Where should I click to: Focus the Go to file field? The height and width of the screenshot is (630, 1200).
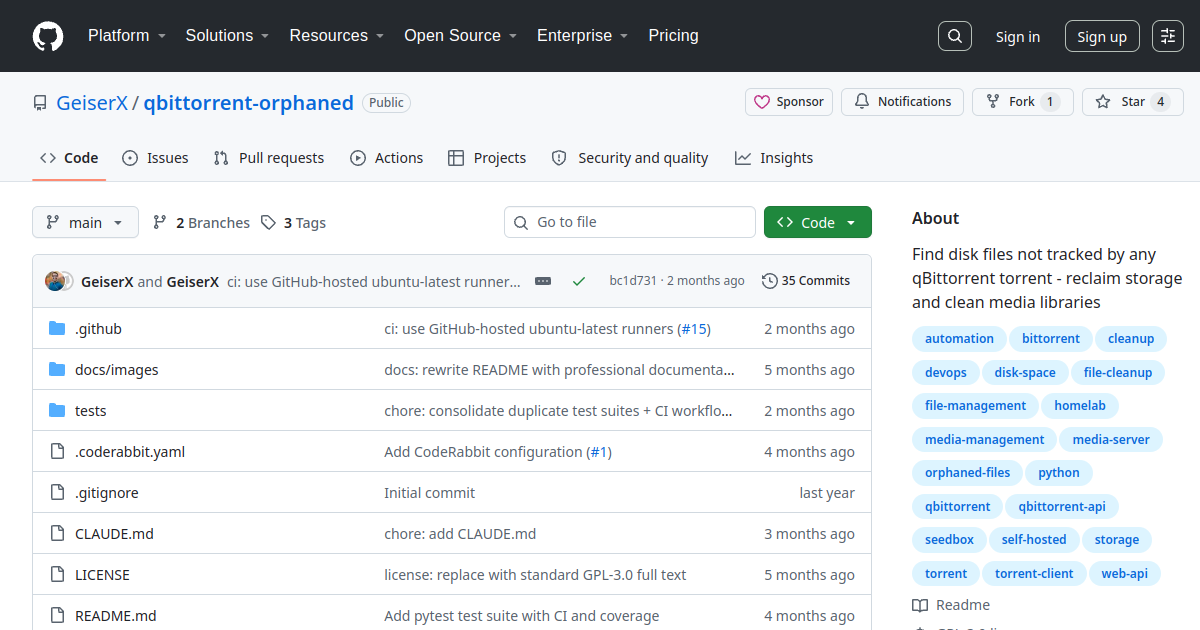click(x=630, y=222)
